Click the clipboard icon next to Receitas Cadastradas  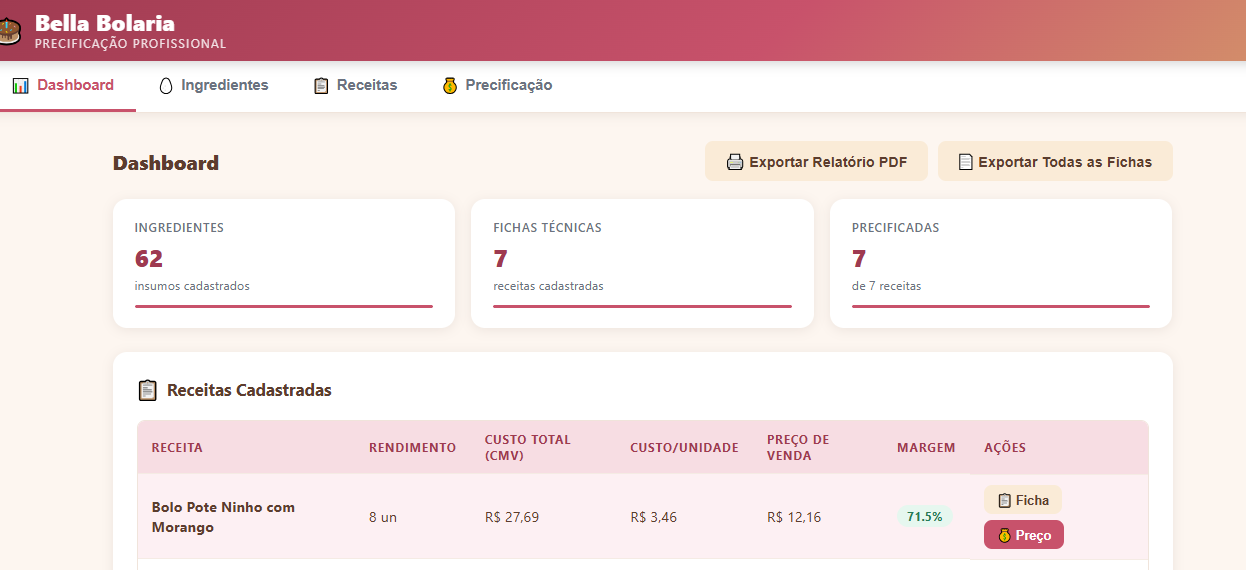tap(148, 390)
